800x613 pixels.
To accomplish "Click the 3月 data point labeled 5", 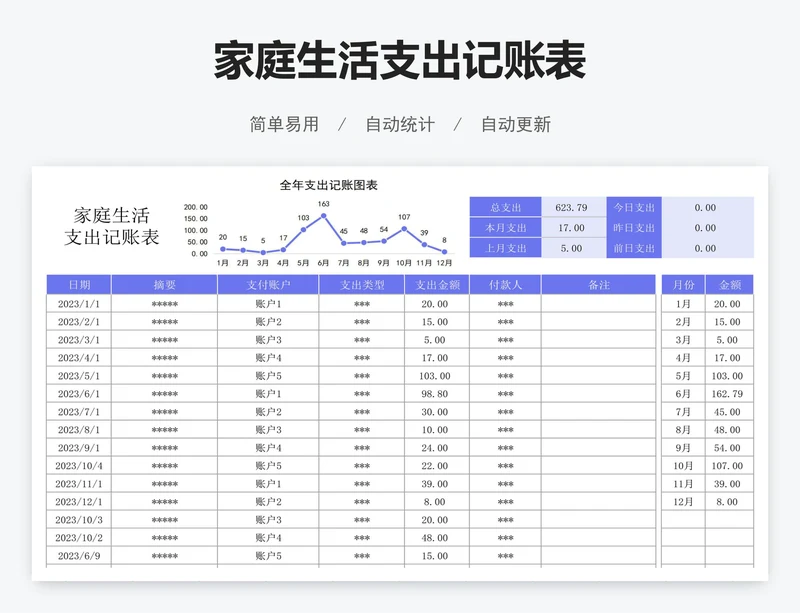I will coord(263,252).
